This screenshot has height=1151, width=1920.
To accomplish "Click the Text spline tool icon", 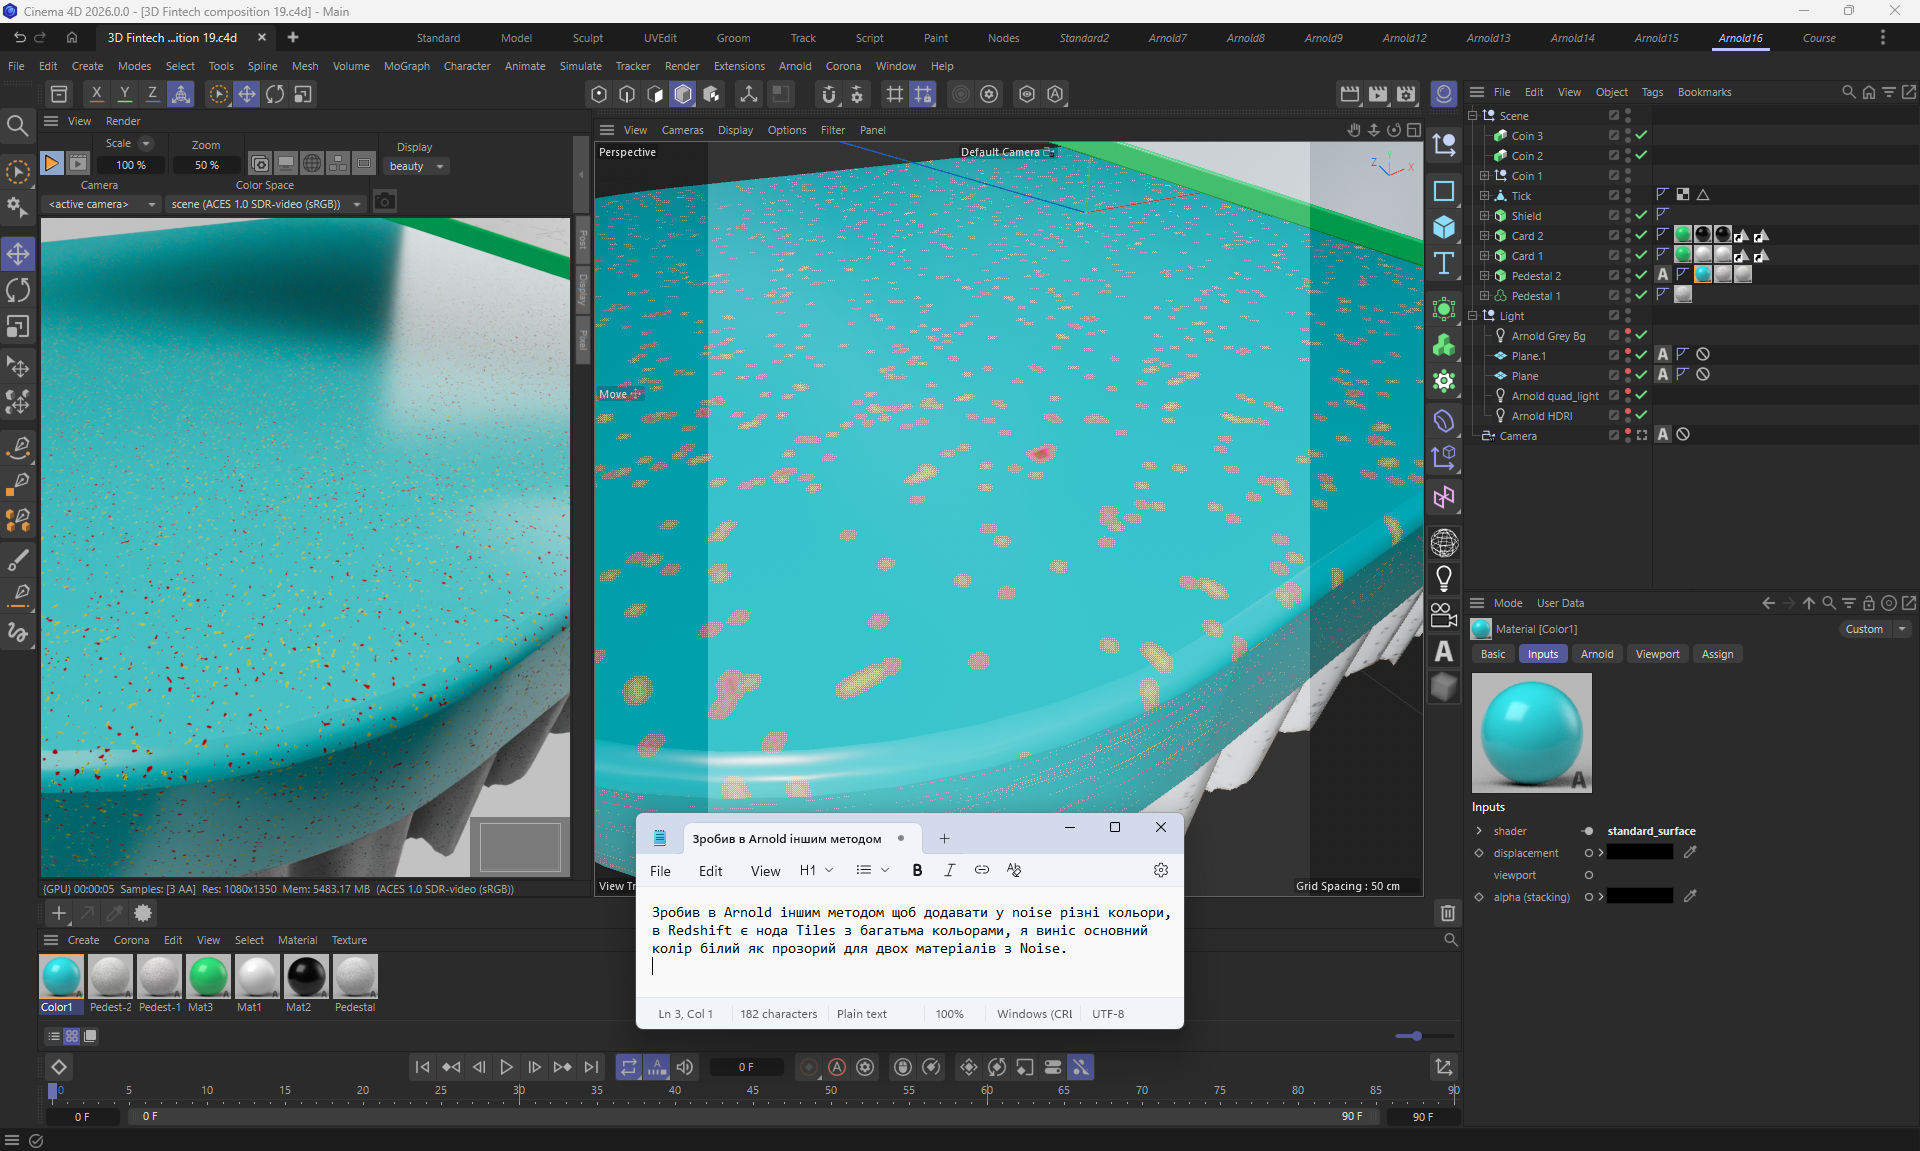I will pyautogui.click(x=1443, y=264).
